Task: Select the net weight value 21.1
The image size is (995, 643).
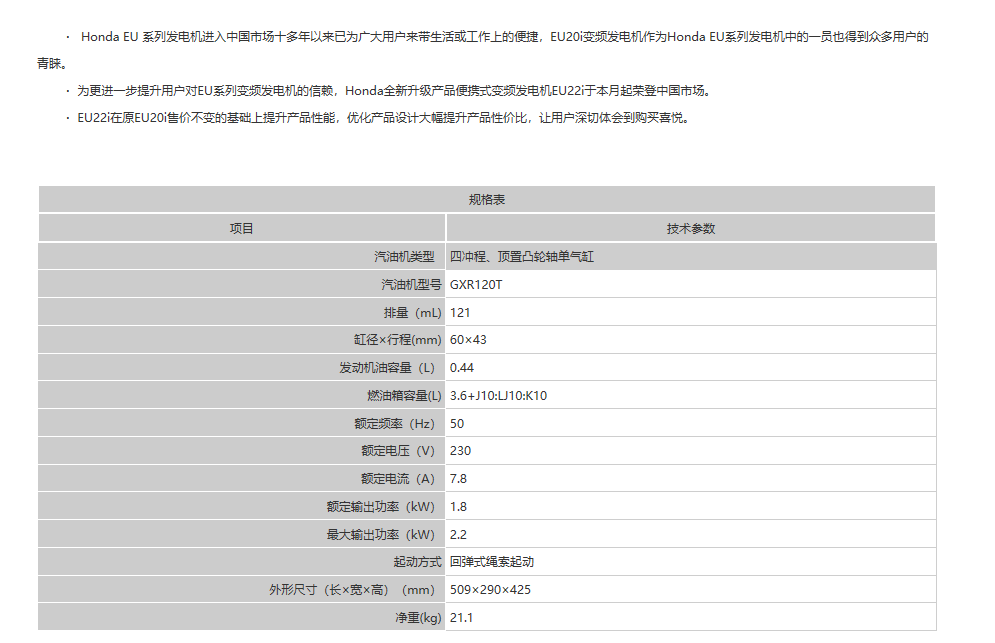Action: tap(461, 618)
